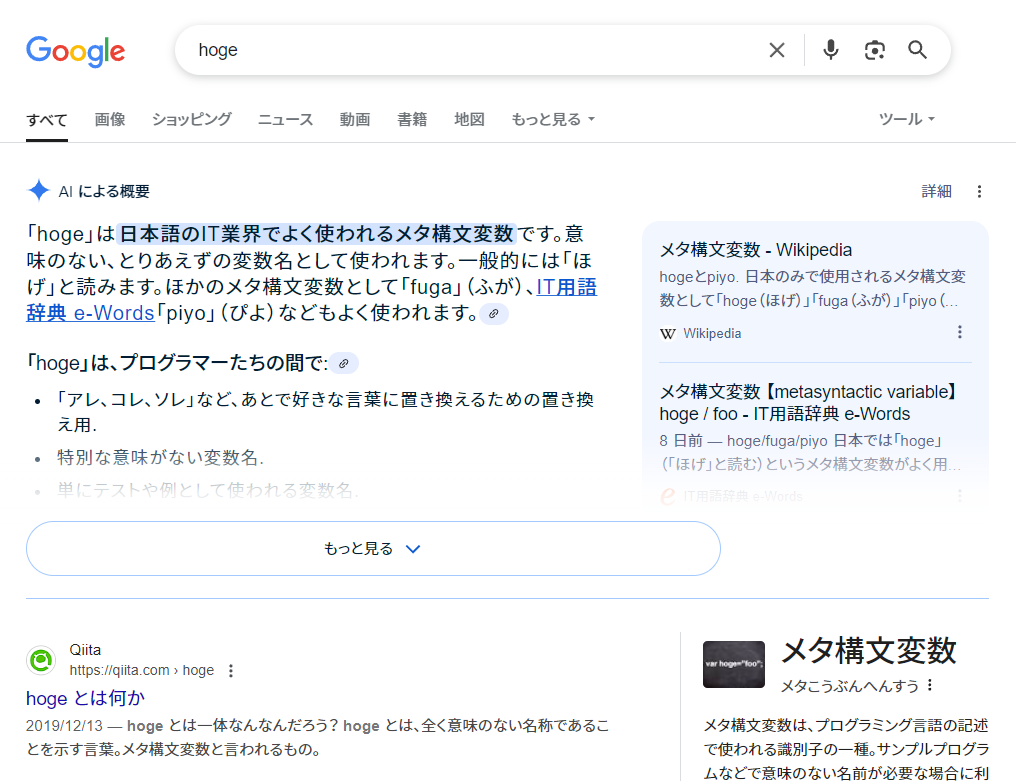Screen dimensions: 1016x781
Task: Open the 地図 tab
Action: pos(469,119)
